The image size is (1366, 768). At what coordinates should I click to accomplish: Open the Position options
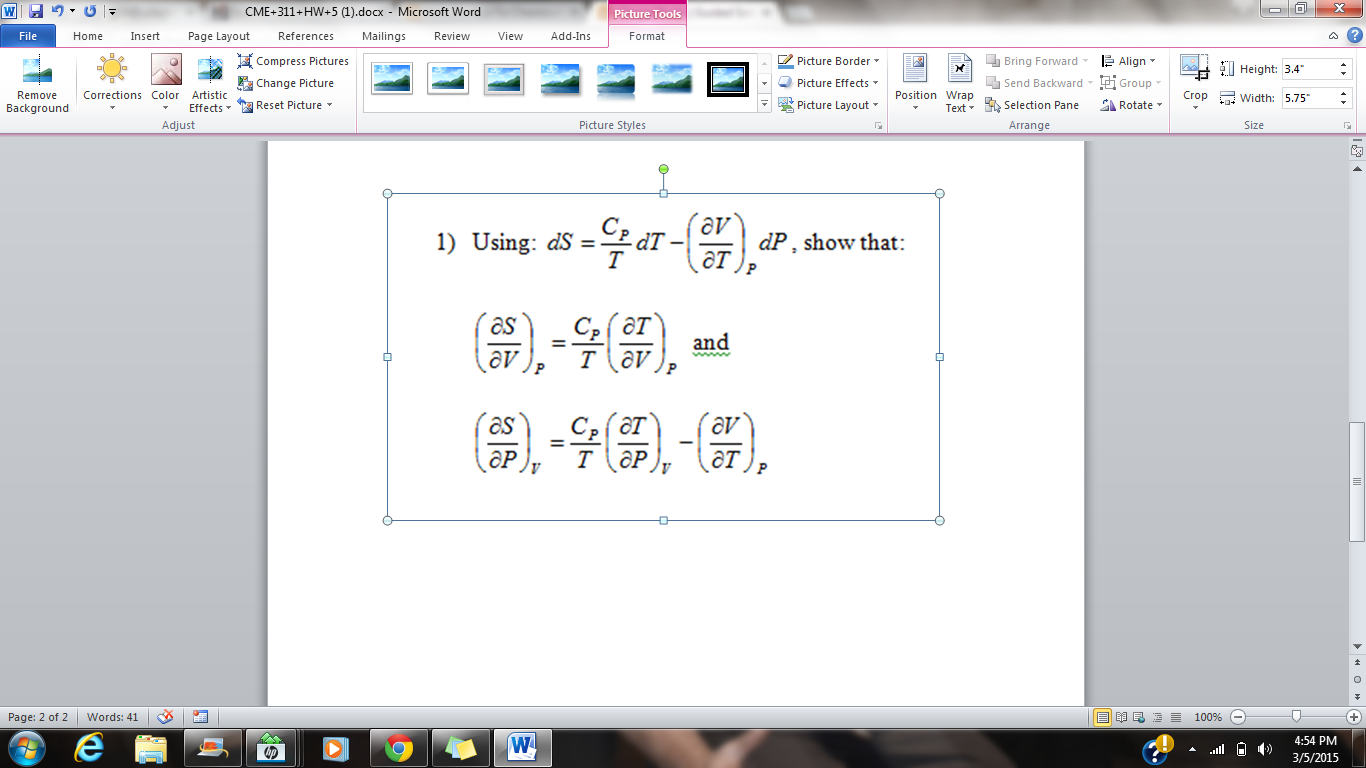click(x=915, y=84)
